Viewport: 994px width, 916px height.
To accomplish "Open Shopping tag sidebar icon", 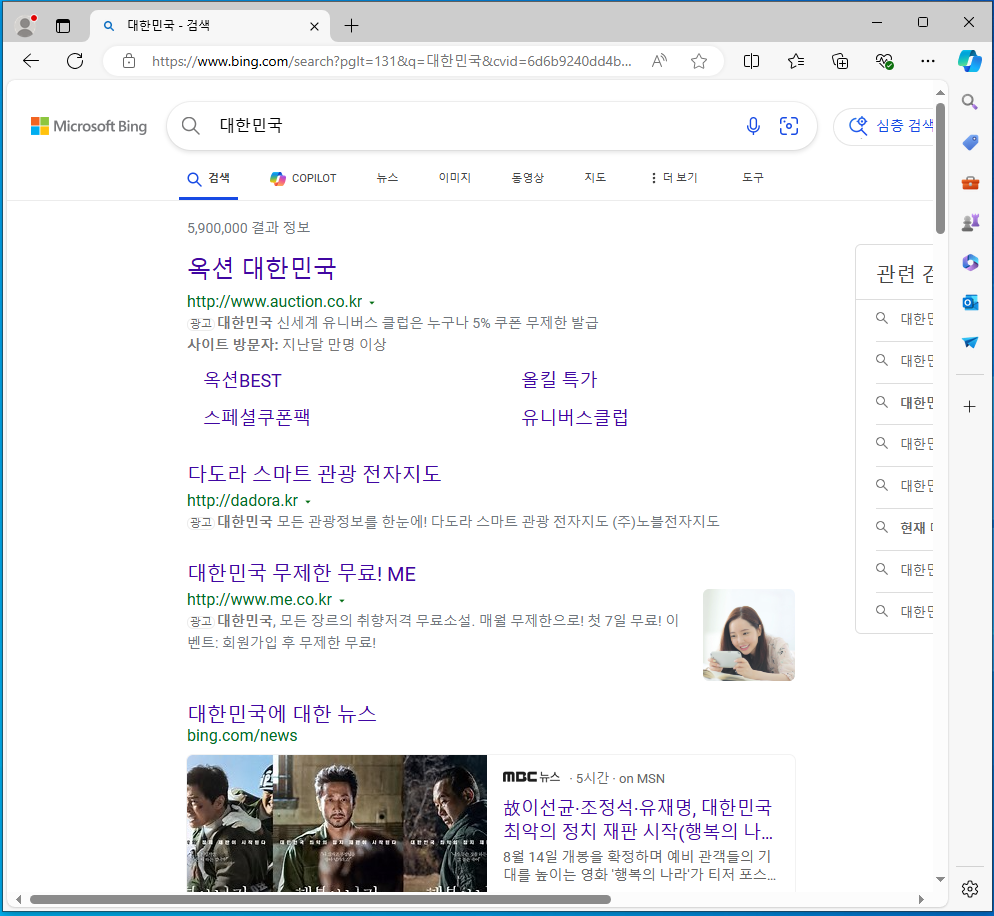I will click(x=969, y=143).
